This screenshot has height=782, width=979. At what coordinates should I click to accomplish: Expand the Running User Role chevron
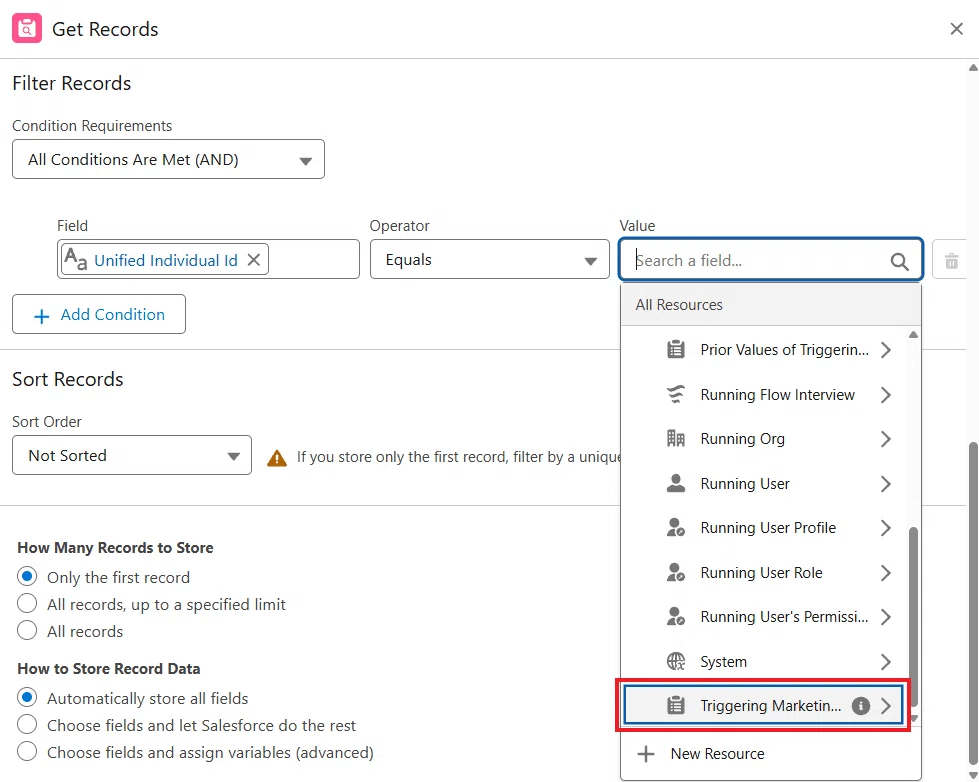(x=885, y=573)
